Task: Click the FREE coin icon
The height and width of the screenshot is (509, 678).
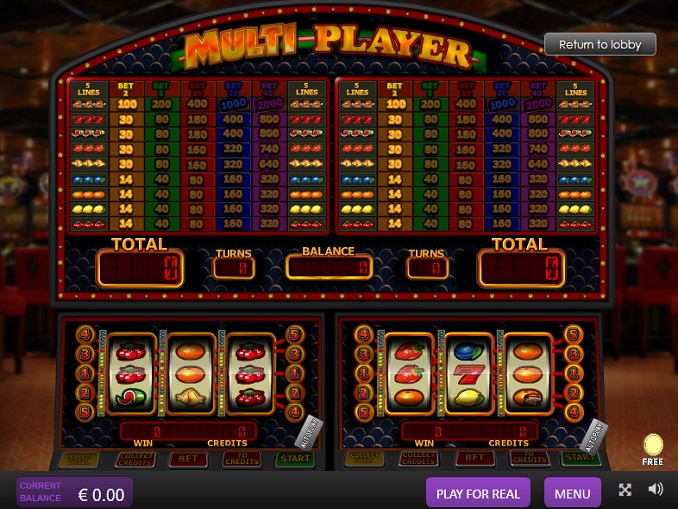Action: pos(653,445)
